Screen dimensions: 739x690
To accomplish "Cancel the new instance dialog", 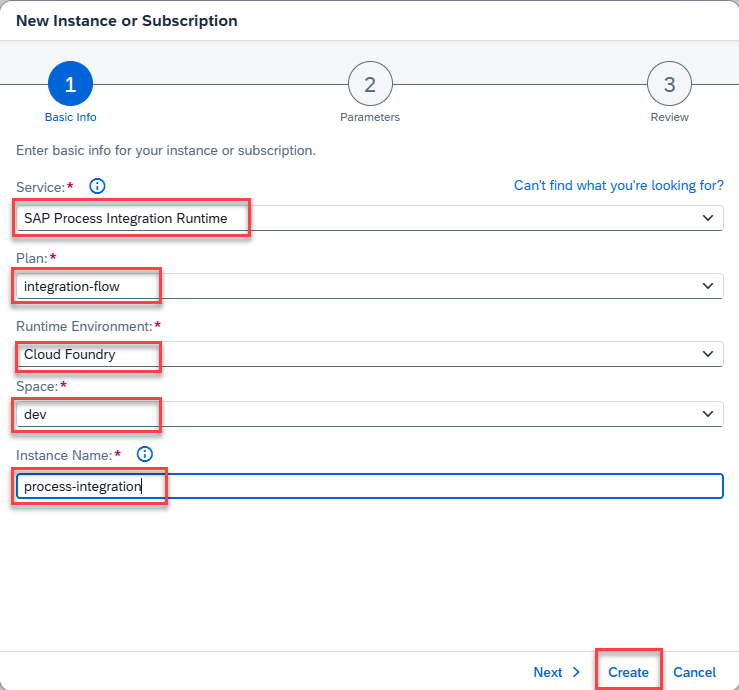I will pyautogui.click(x=694, y=672).
